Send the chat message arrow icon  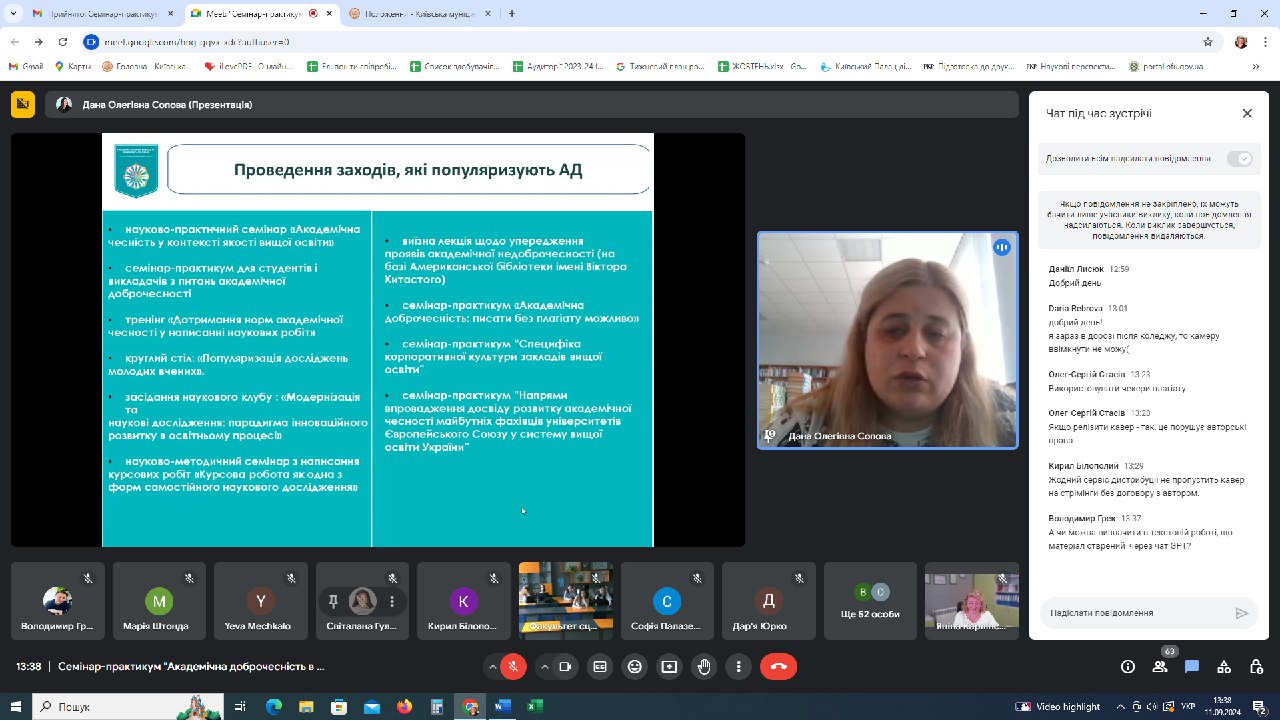(x=1242, y=613)
